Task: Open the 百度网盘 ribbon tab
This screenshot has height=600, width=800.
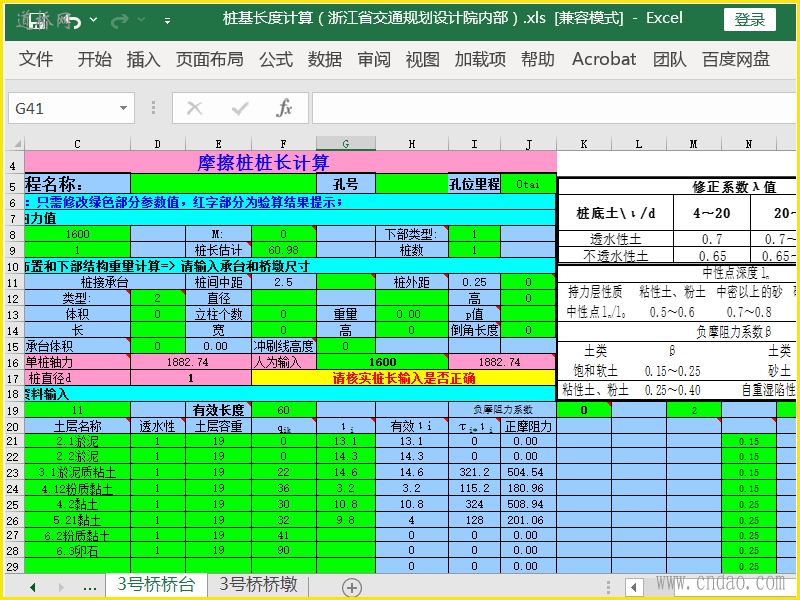Action: click(x=736, y=59)
